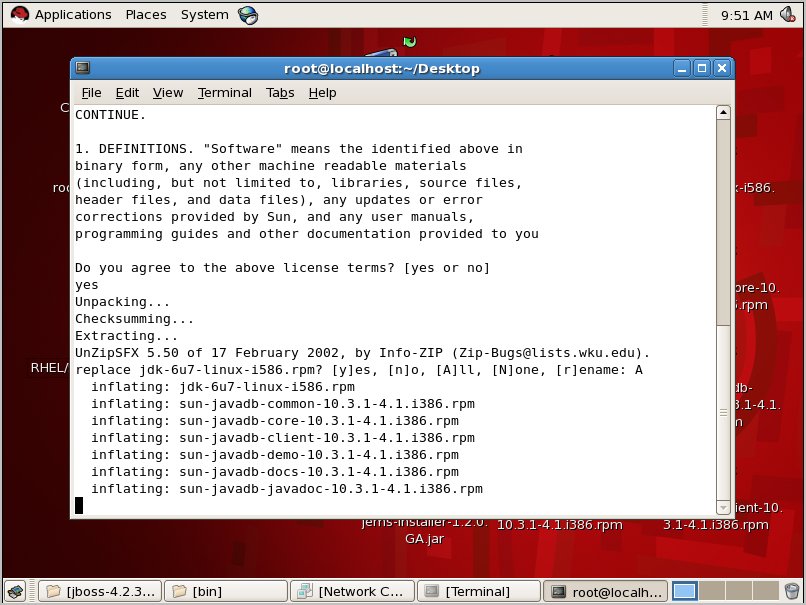Click the 'CONTINUE.' line at top
Screen dimensions: 806x605
coord(111,115)
